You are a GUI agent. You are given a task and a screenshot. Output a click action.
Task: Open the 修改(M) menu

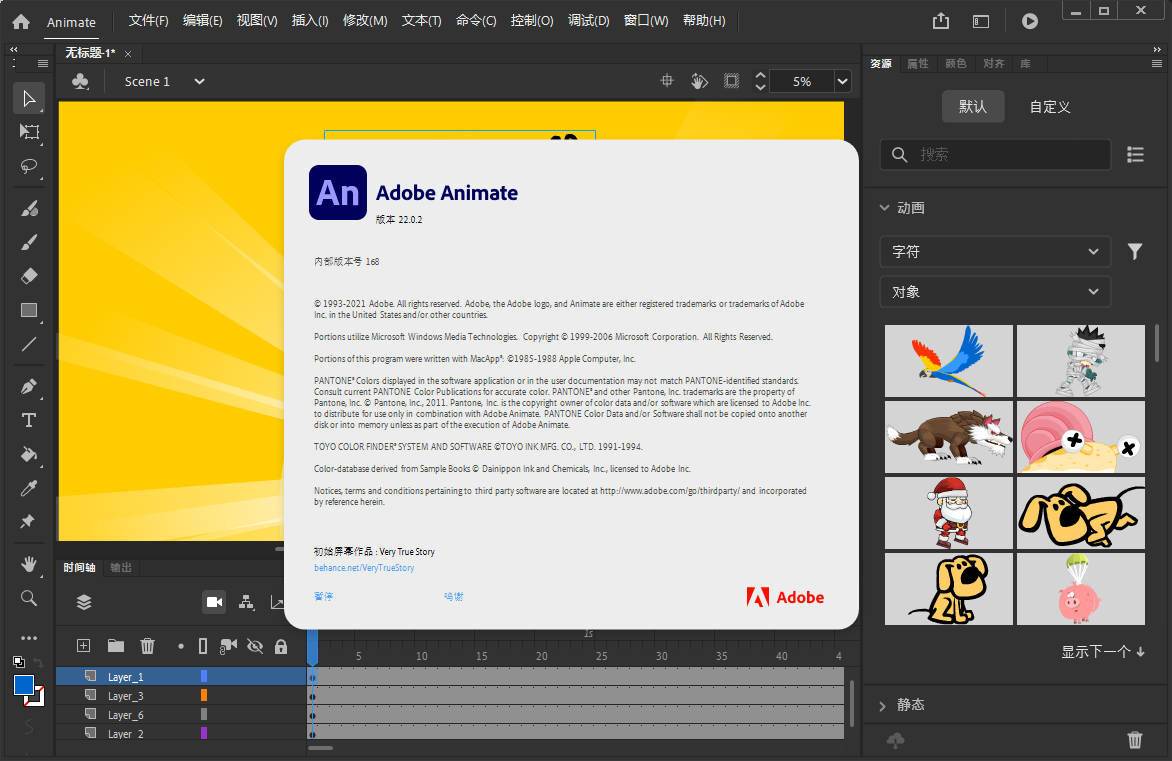365,21
